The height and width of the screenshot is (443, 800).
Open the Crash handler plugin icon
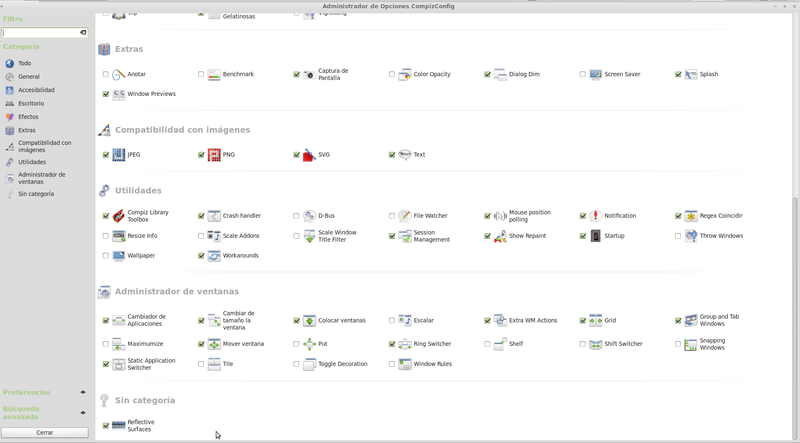[214, 216]
